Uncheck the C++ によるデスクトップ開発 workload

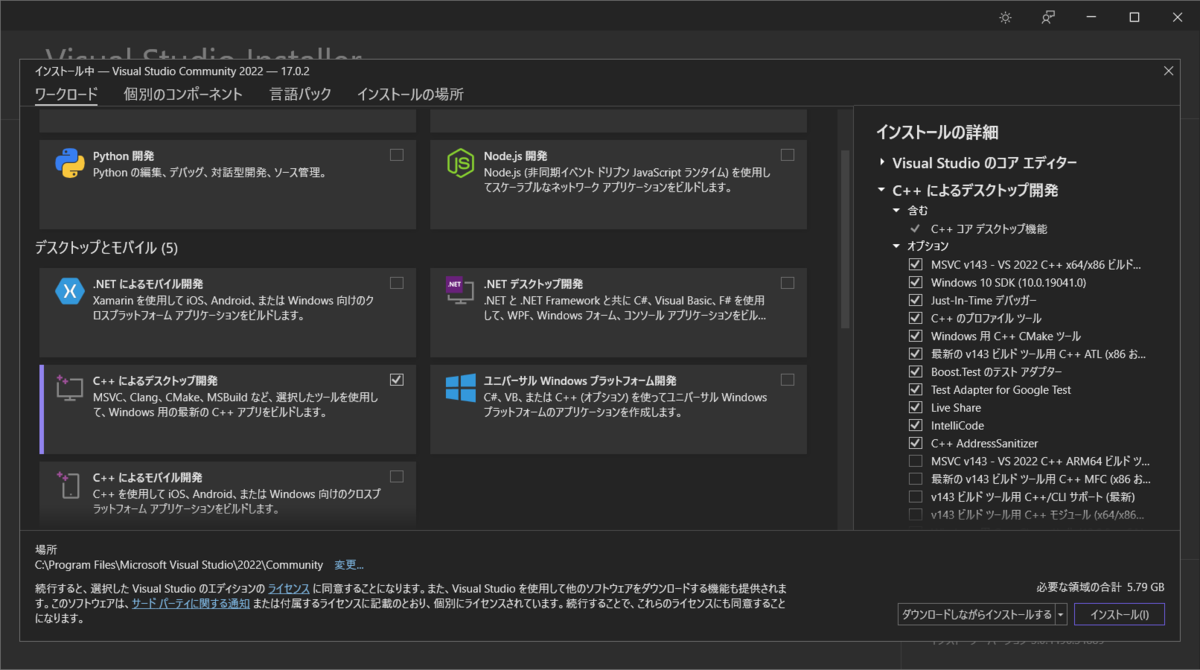coord(397,380)
